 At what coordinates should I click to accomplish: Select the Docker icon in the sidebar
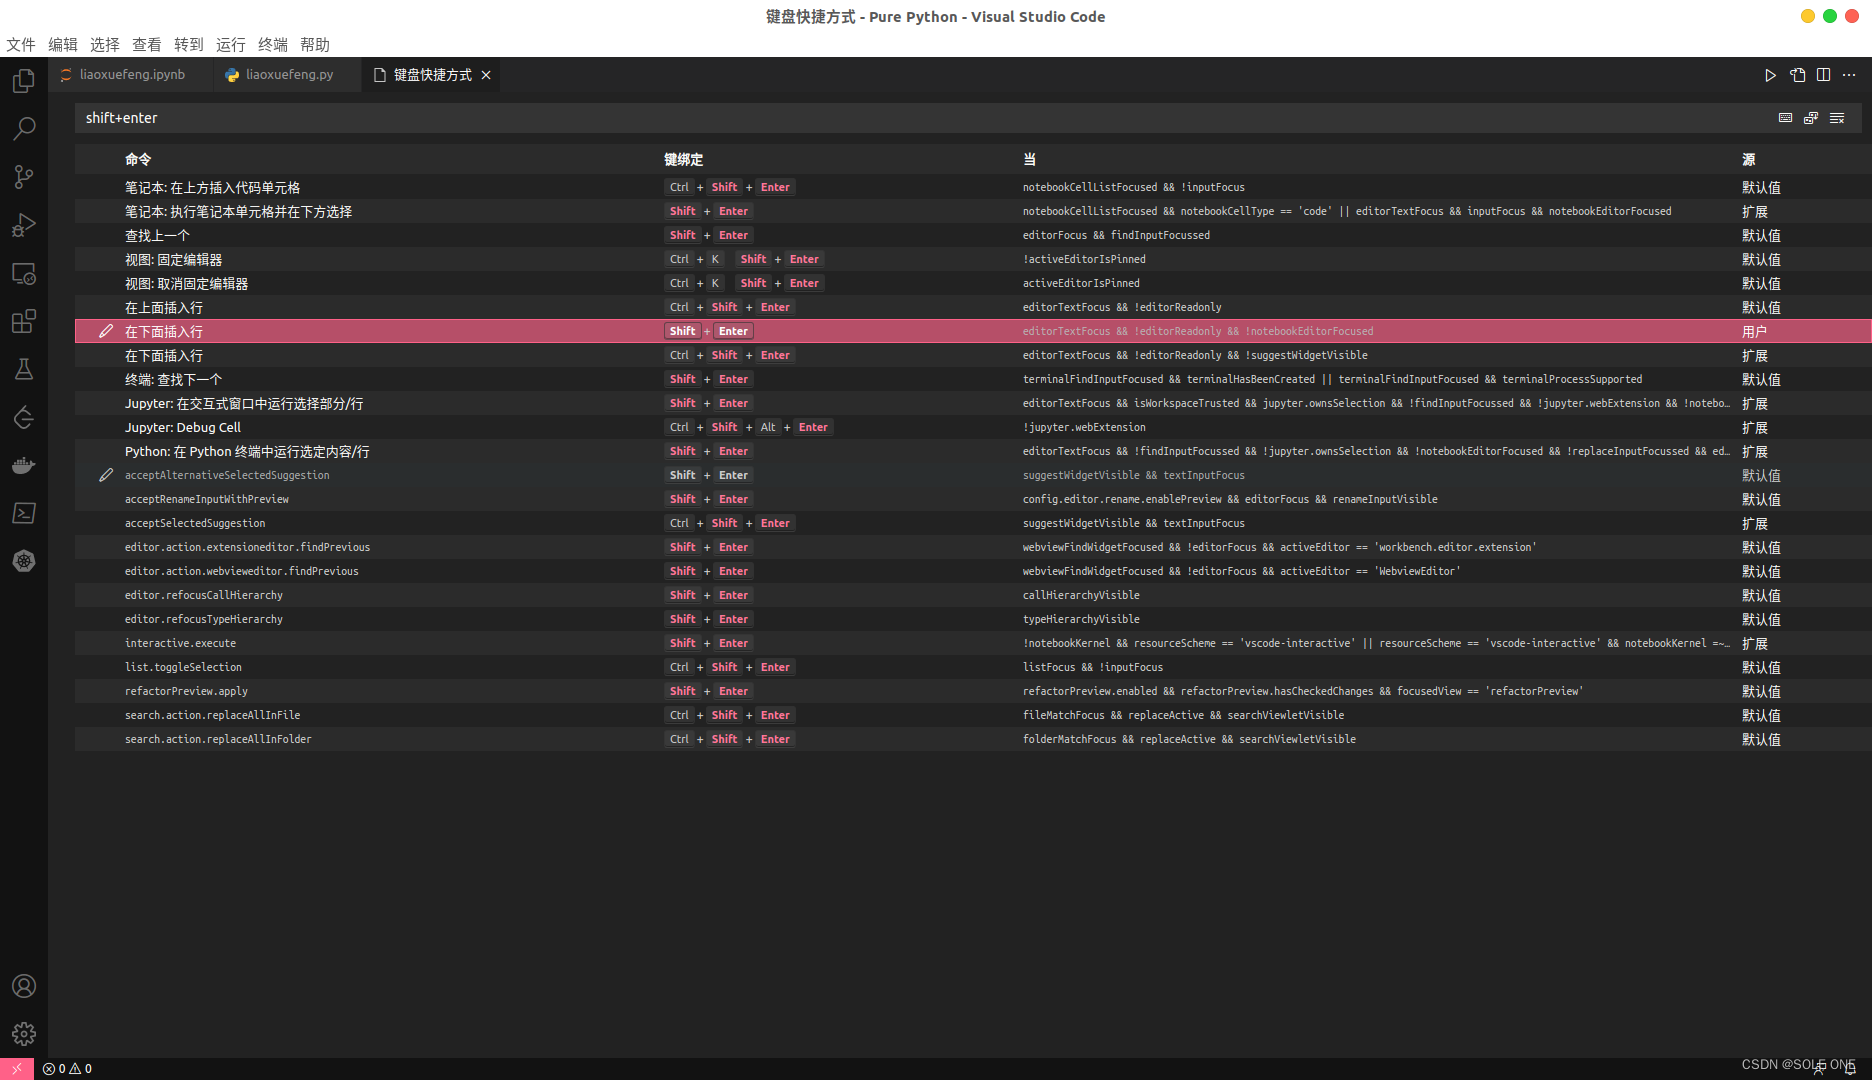(x=24, y=464)
